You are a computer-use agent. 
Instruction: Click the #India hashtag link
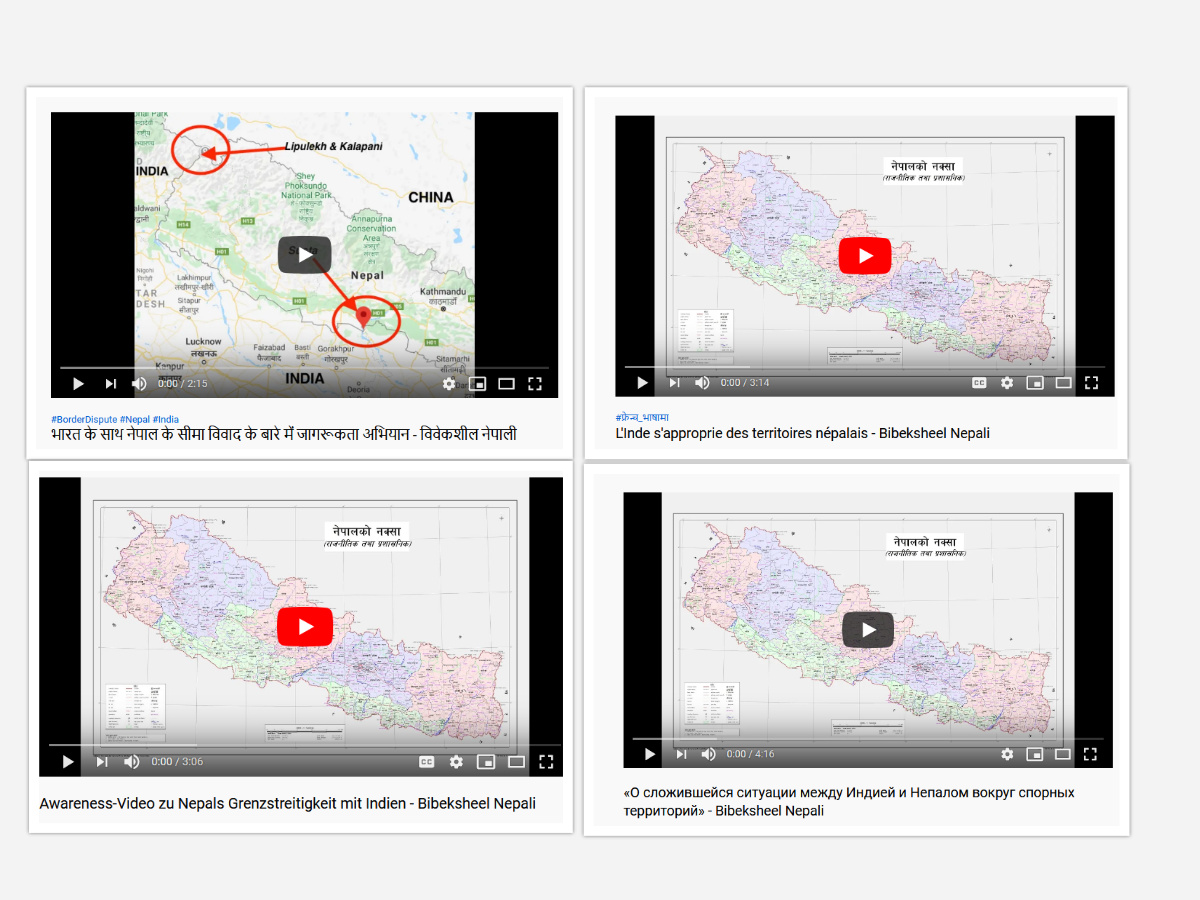166,420
